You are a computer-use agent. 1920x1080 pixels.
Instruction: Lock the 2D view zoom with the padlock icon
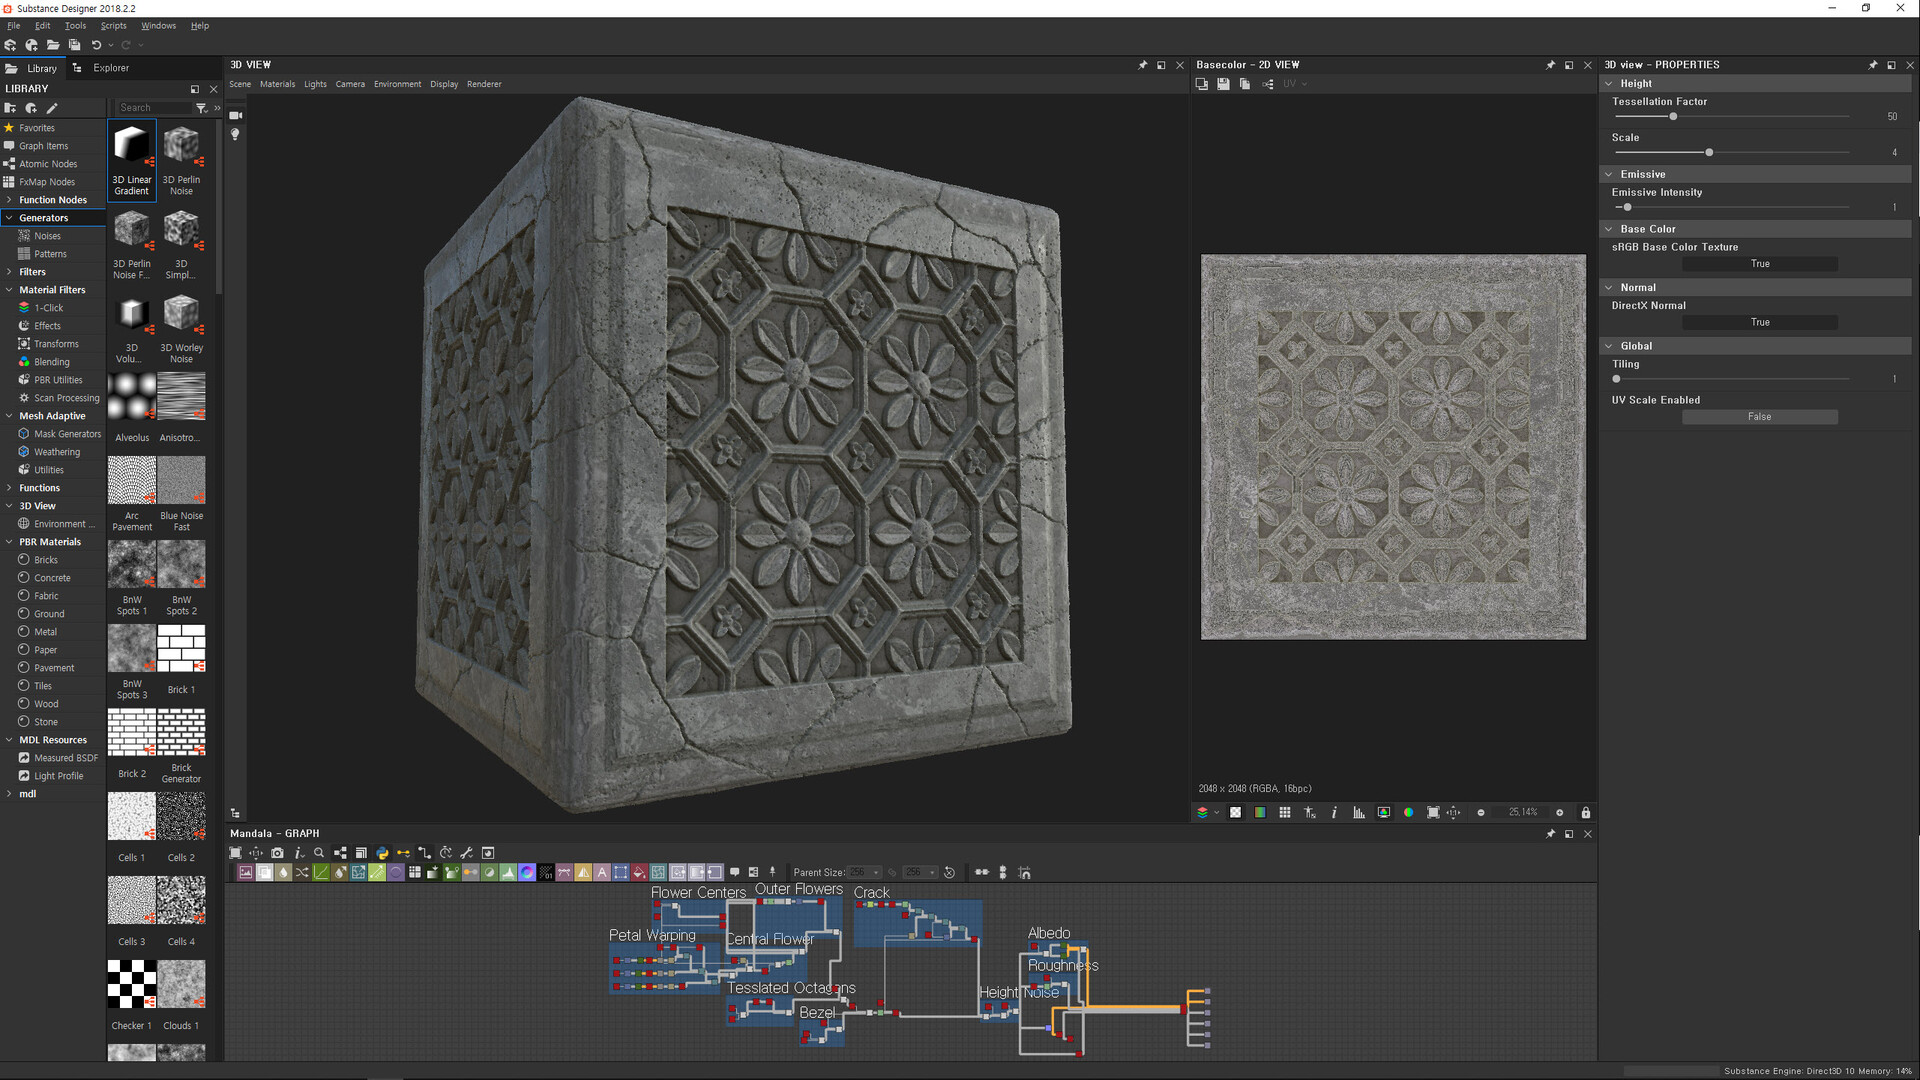tap(1586, 812)
